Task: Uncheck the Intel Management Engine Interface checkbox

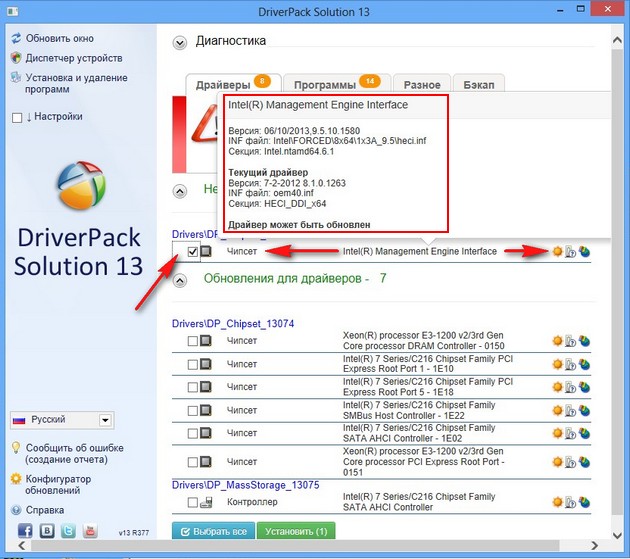Action: (x=193, y=252)
